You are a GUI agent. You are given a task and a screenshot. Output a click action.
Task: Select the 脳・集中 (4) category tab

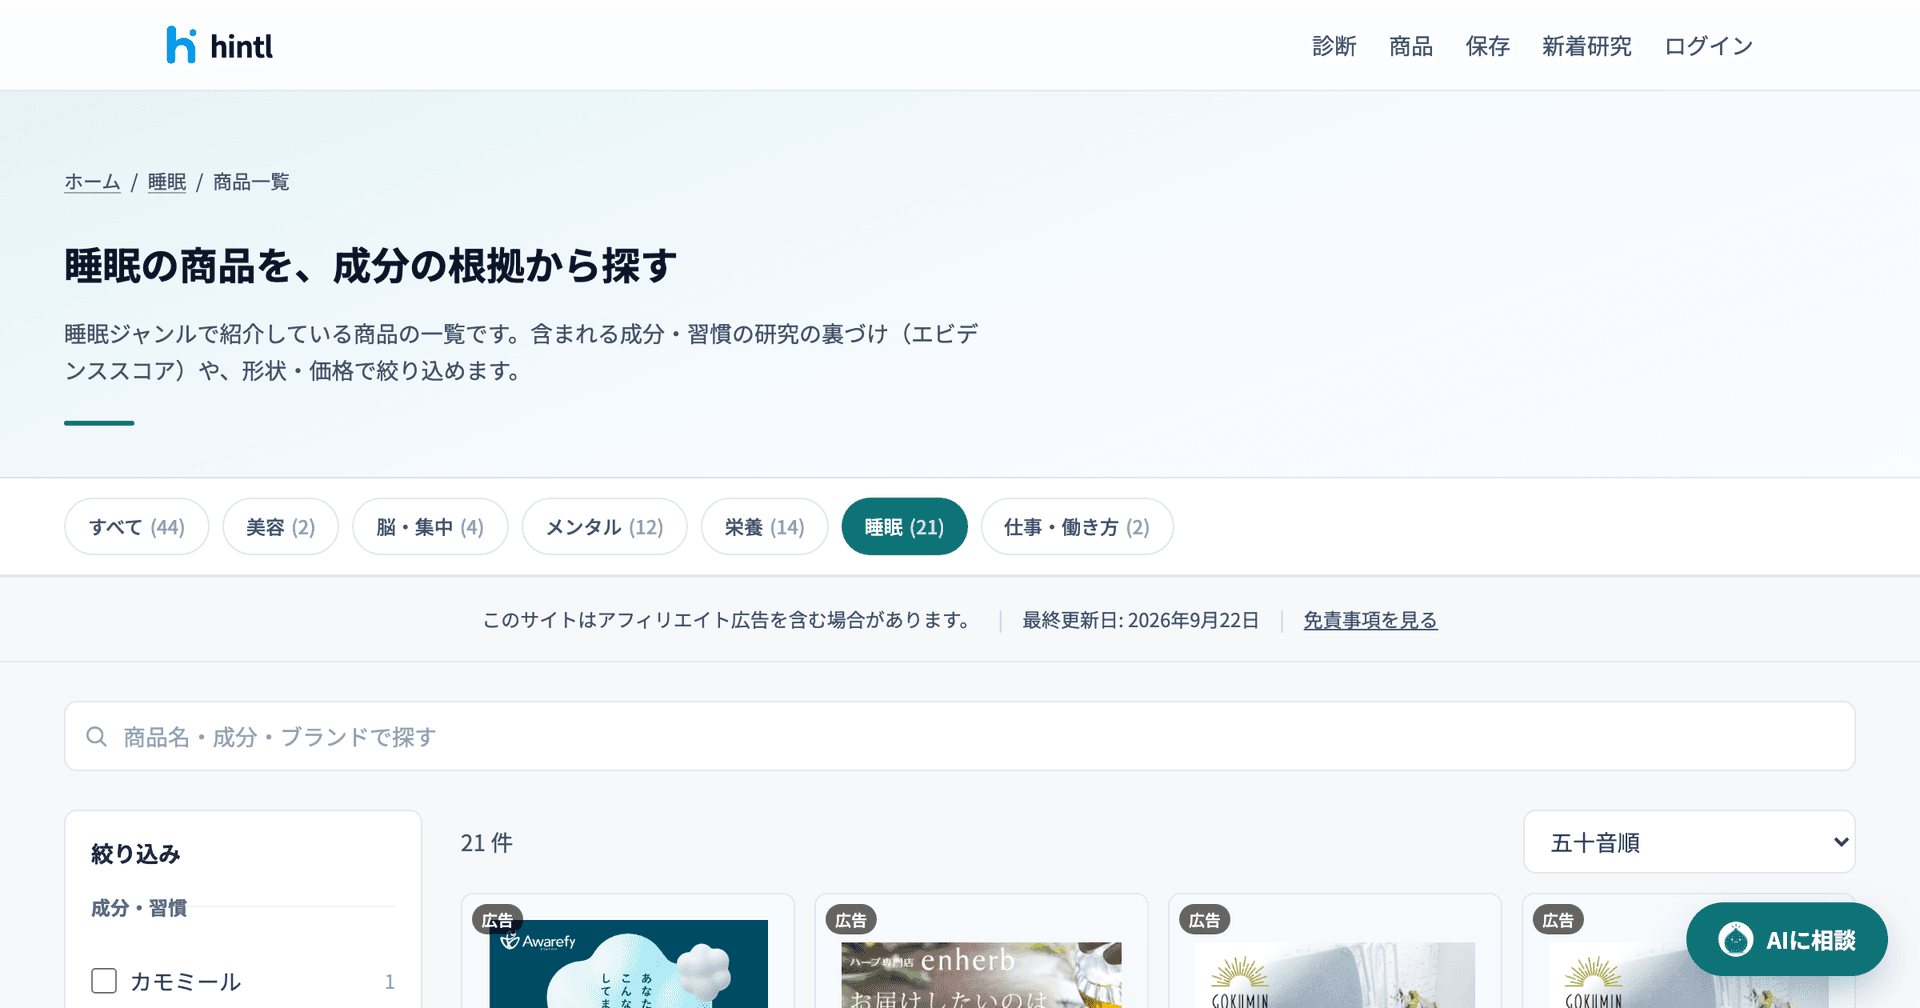[x=430, y=527]
